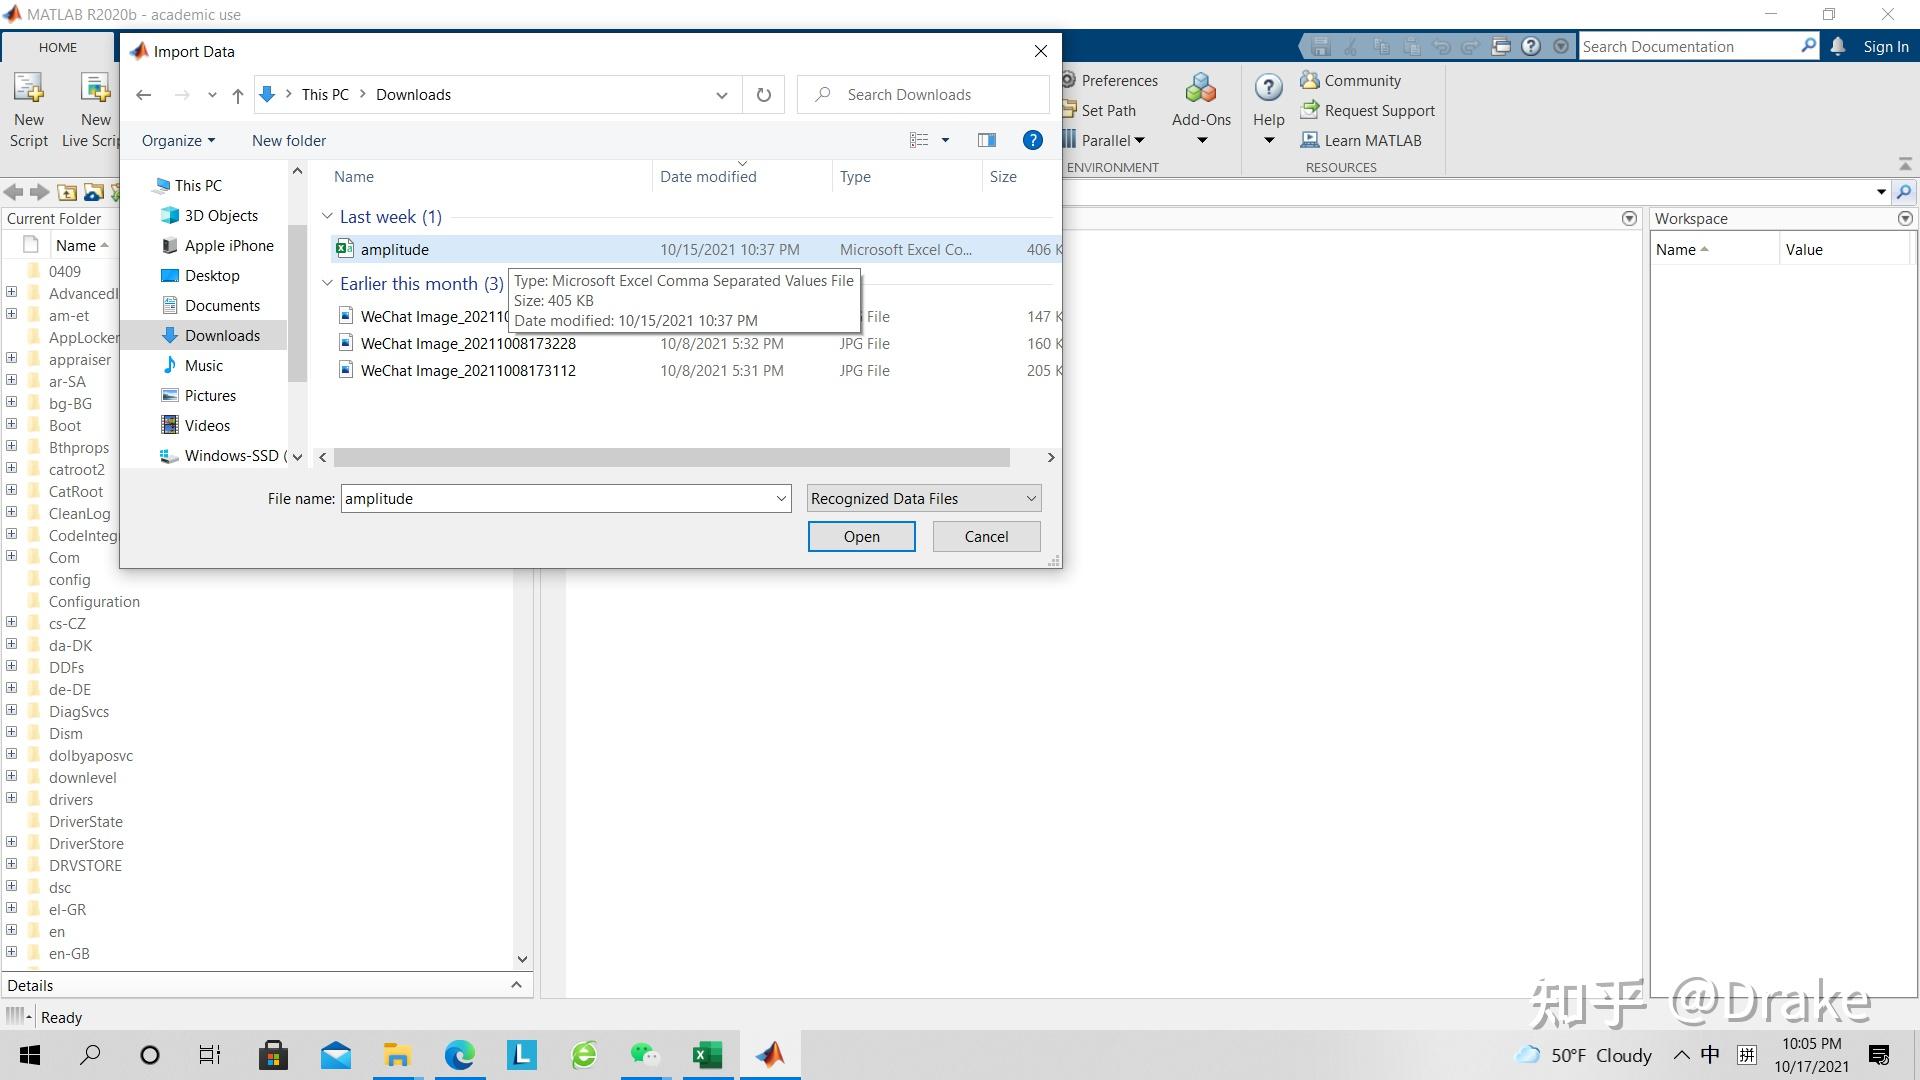
Task: Click the Cancel button
Action: pyautogui.click(x=986, y=536)
